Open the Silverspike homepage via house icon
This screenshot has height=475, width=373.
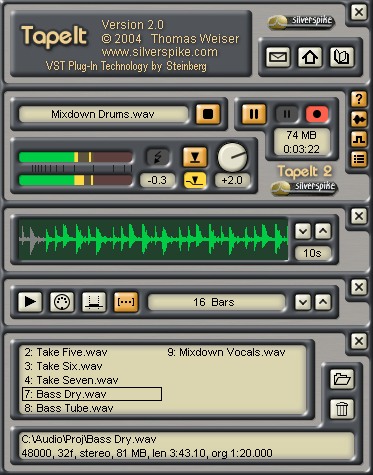pyautogui.click(x=310, y=57)
